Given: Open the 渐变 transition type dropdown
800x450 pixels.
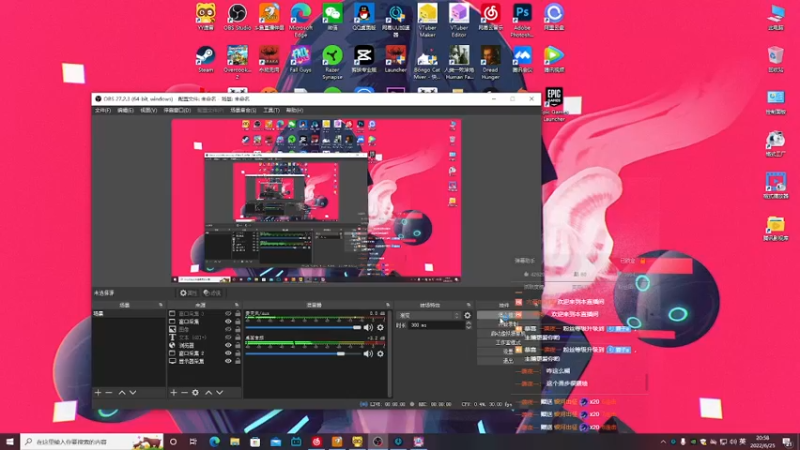Looking at the screenshot, I should pyautogui.click(x=429, y=315).
